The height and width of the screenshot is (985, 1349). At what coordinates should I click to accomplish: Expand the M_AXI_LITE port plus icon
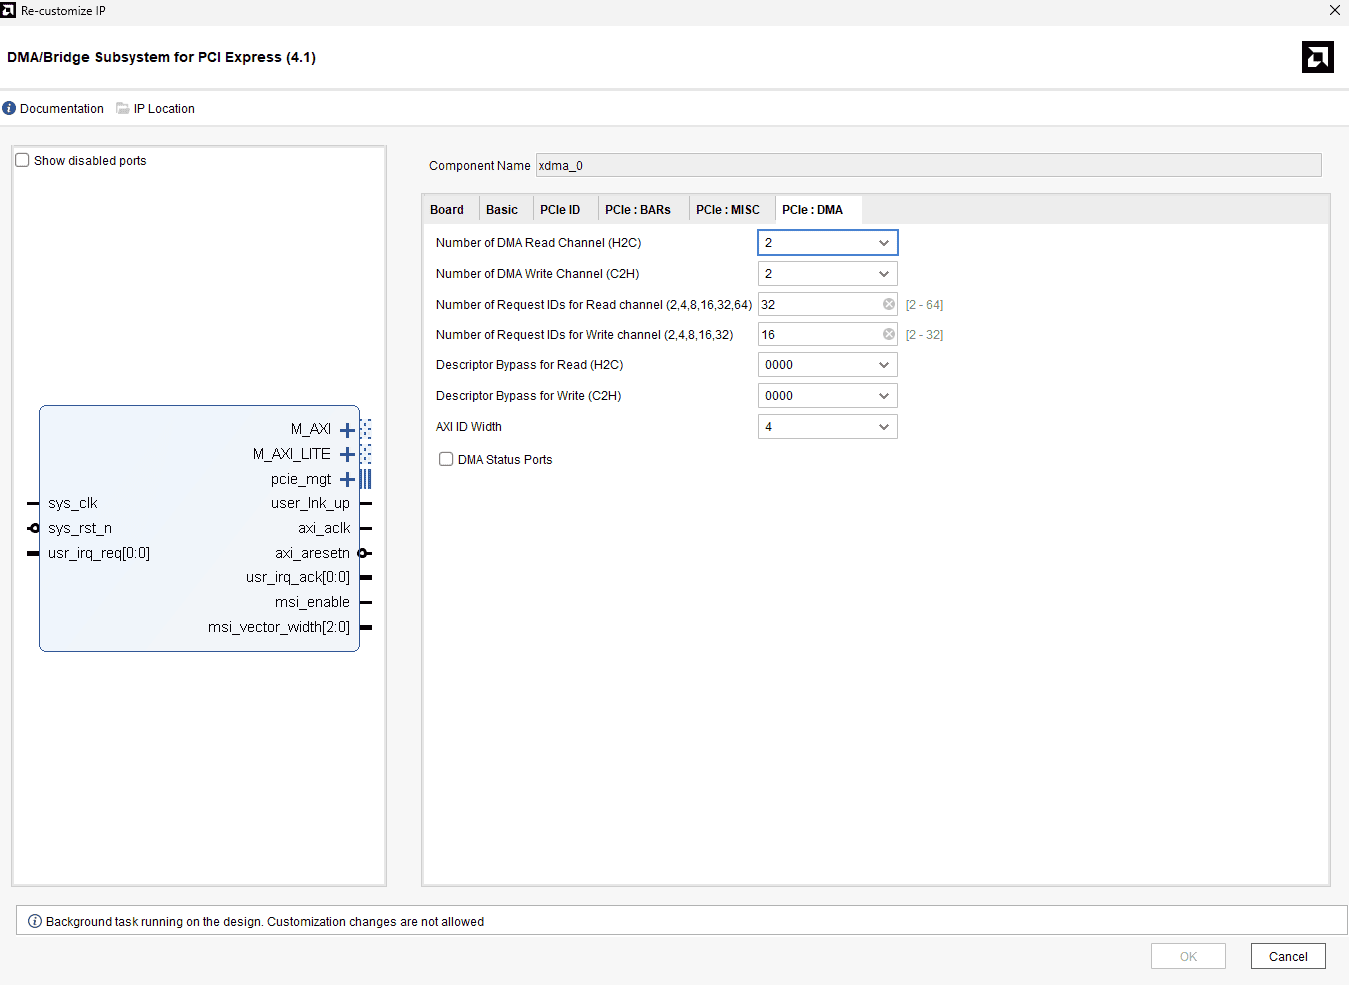click(347, 455)
